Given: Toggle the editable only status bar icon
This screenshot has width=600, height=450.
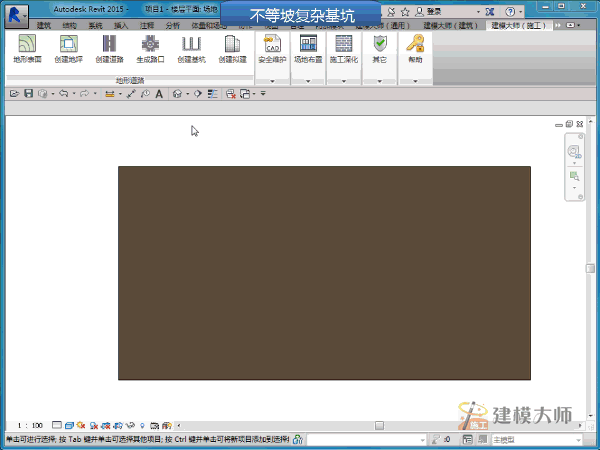Looking at the screenshot, I should click(x=467, y=439).
